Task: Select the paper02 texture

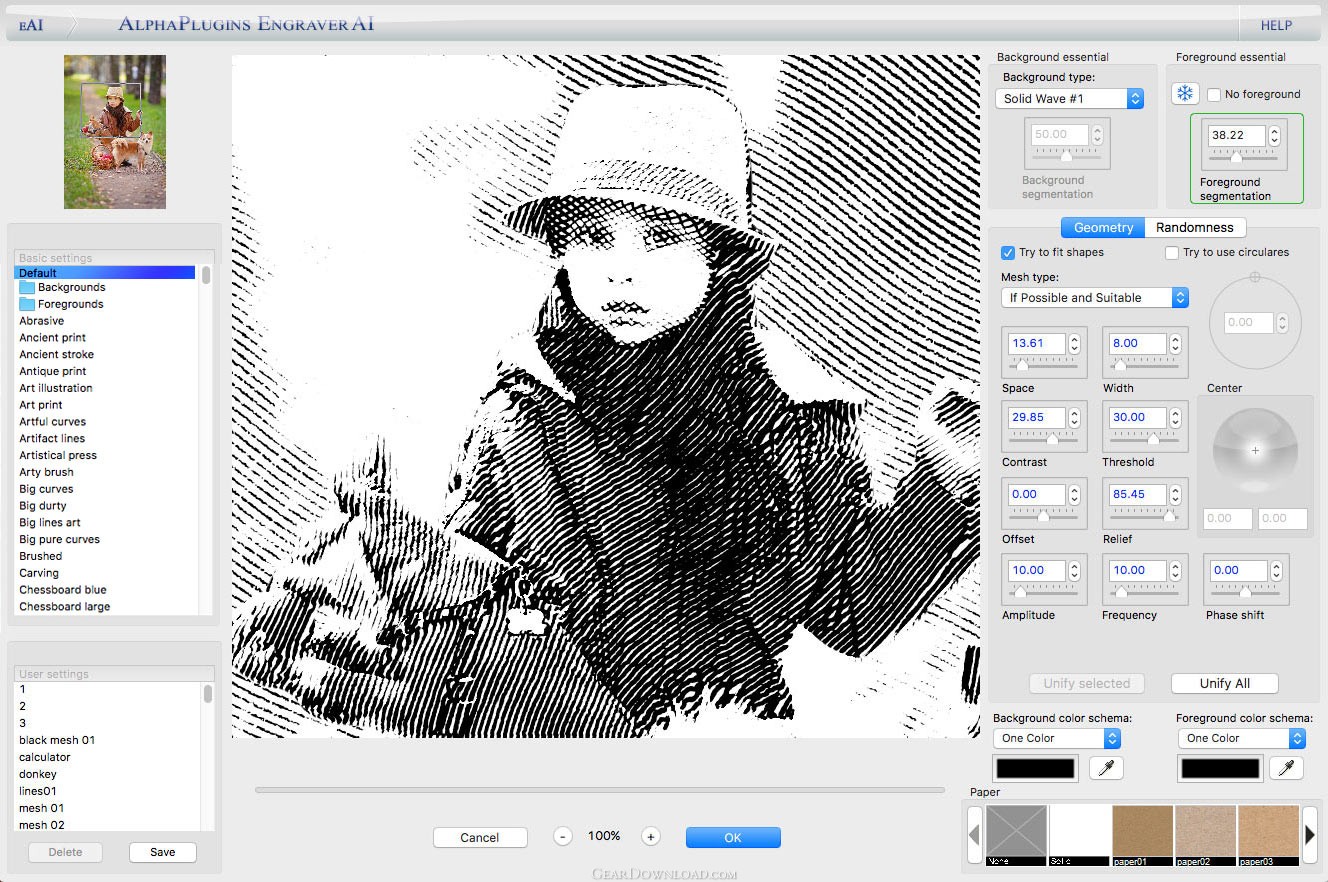Action: [x=1205, y=835]
